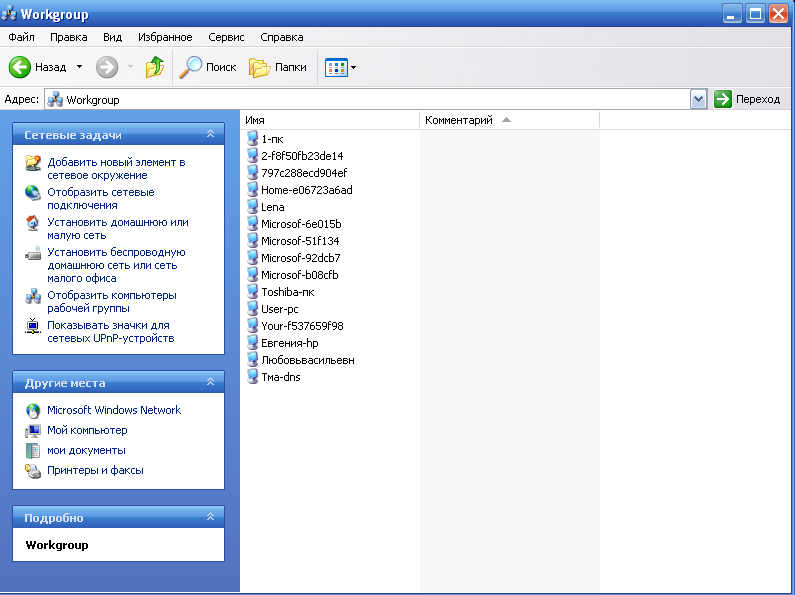Collapse the Другие места panel

(210, 382)
